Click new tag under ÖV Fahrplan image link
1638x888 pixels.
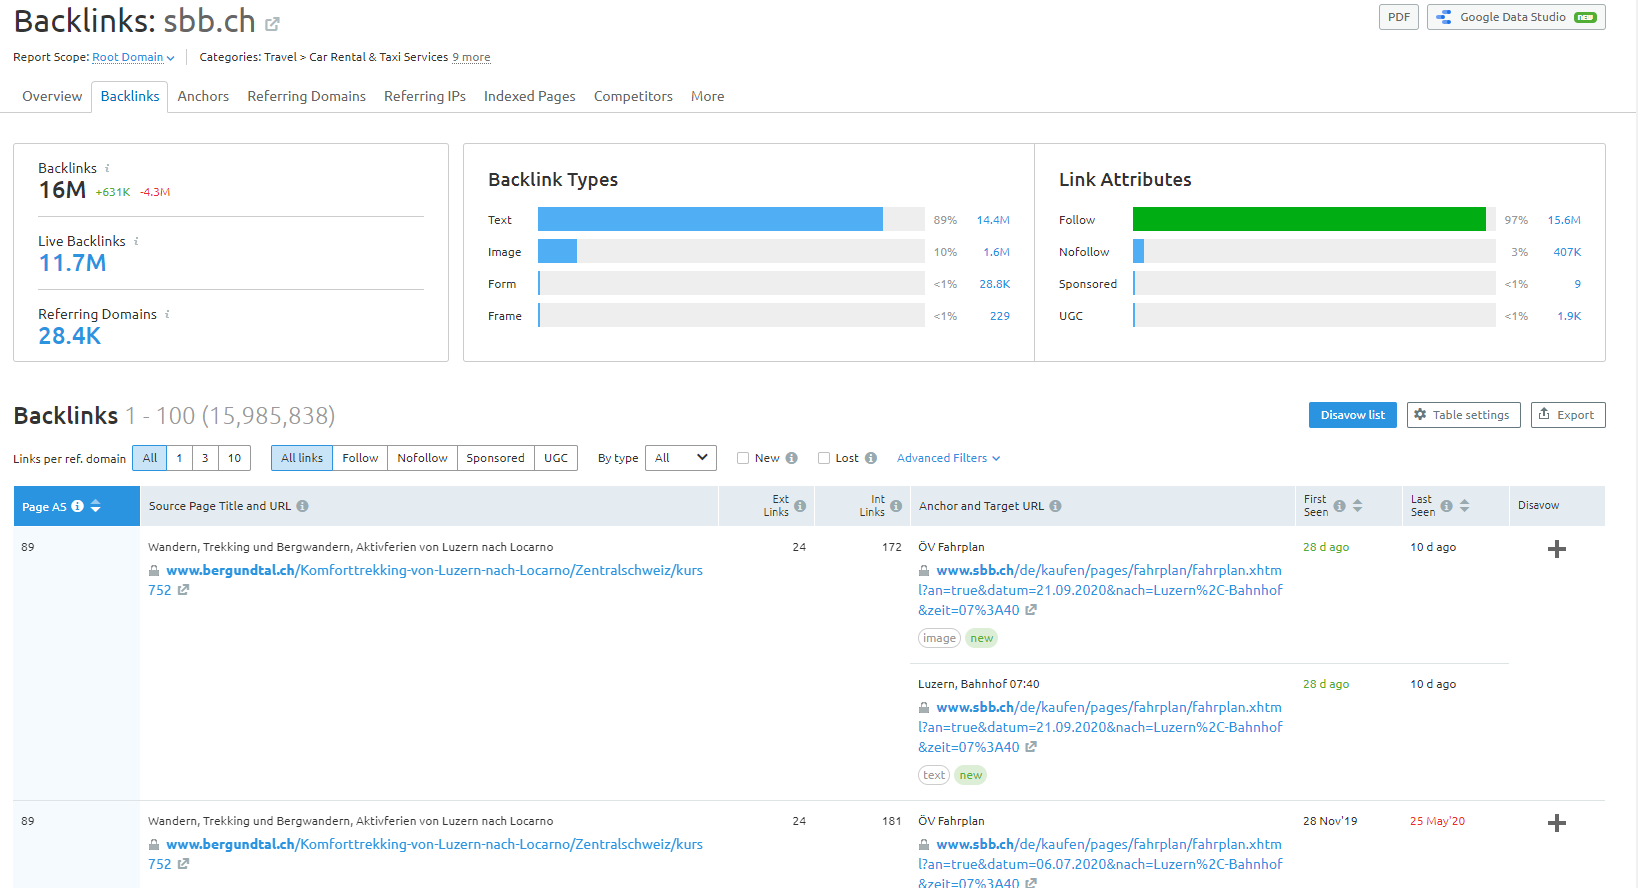[x=982, y=638]
